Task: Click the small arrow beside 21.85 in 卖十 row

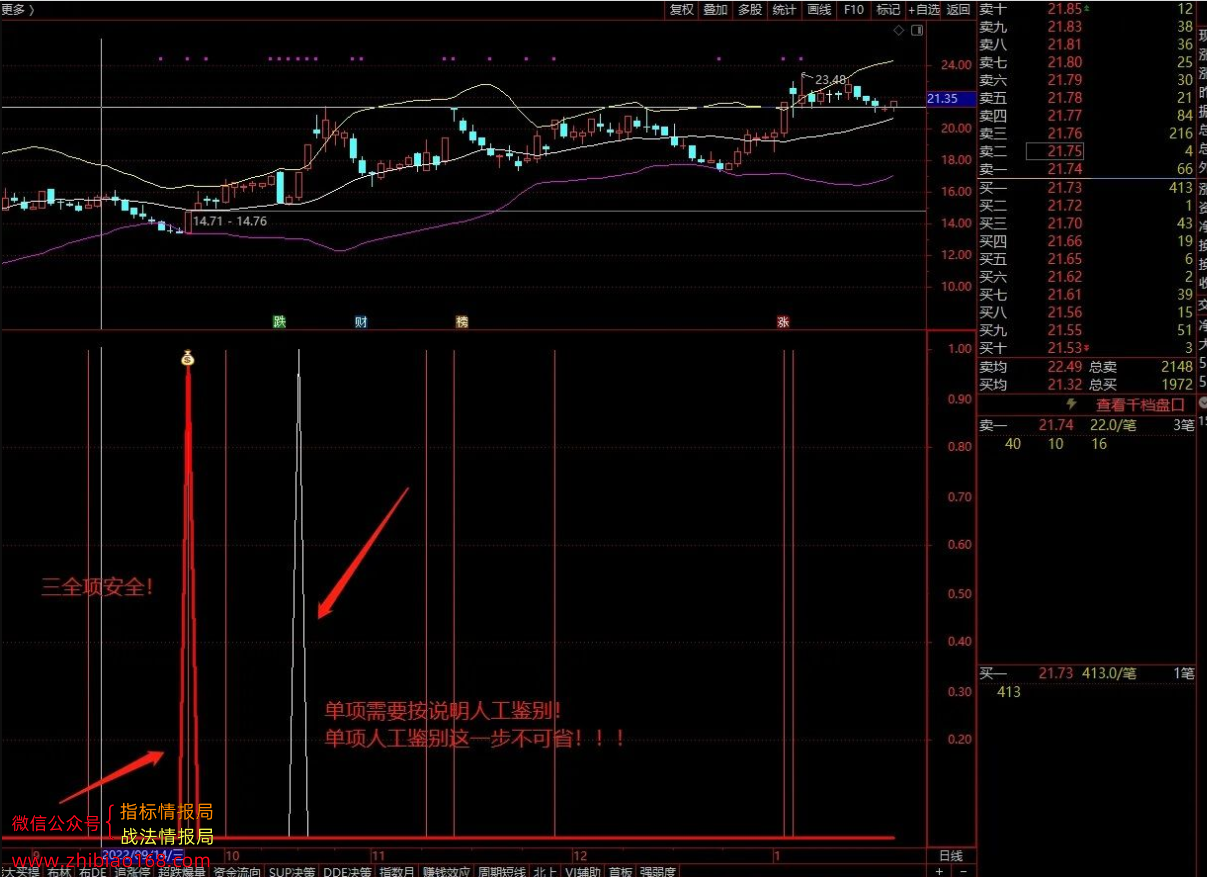Action: [x=1087, y=8]
